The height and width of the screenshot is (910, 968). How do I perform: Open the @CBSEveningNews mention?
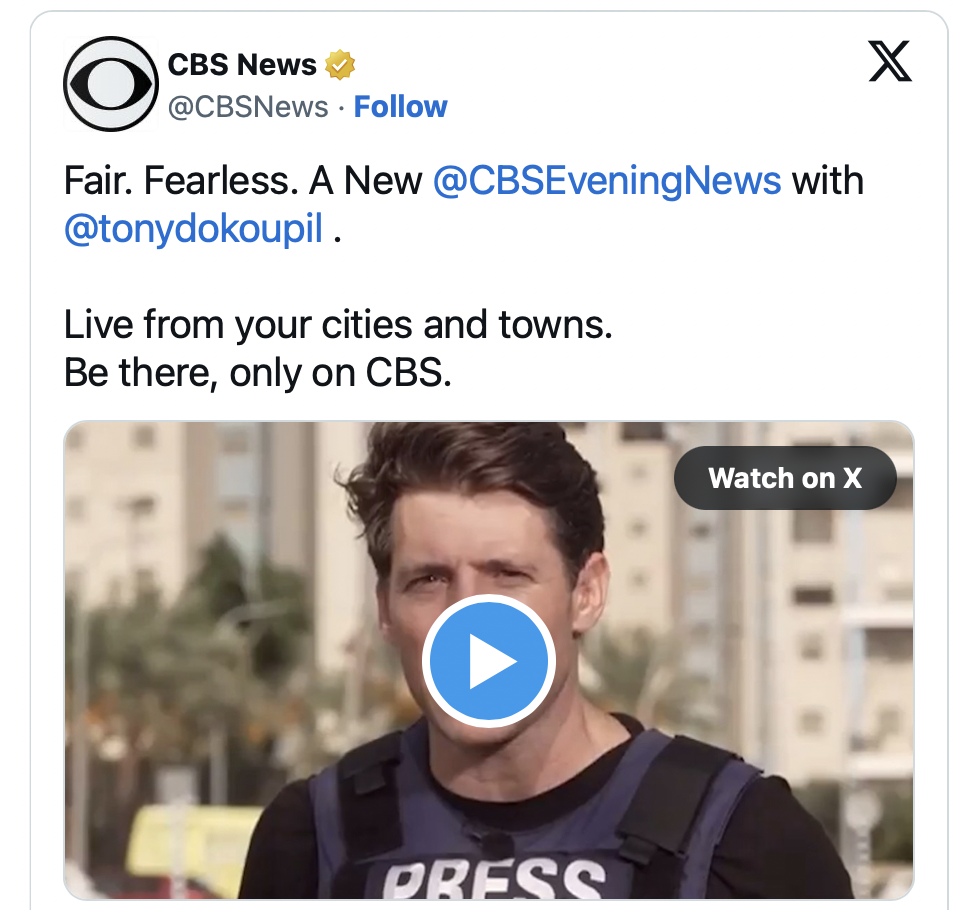(x=607, y=181)
